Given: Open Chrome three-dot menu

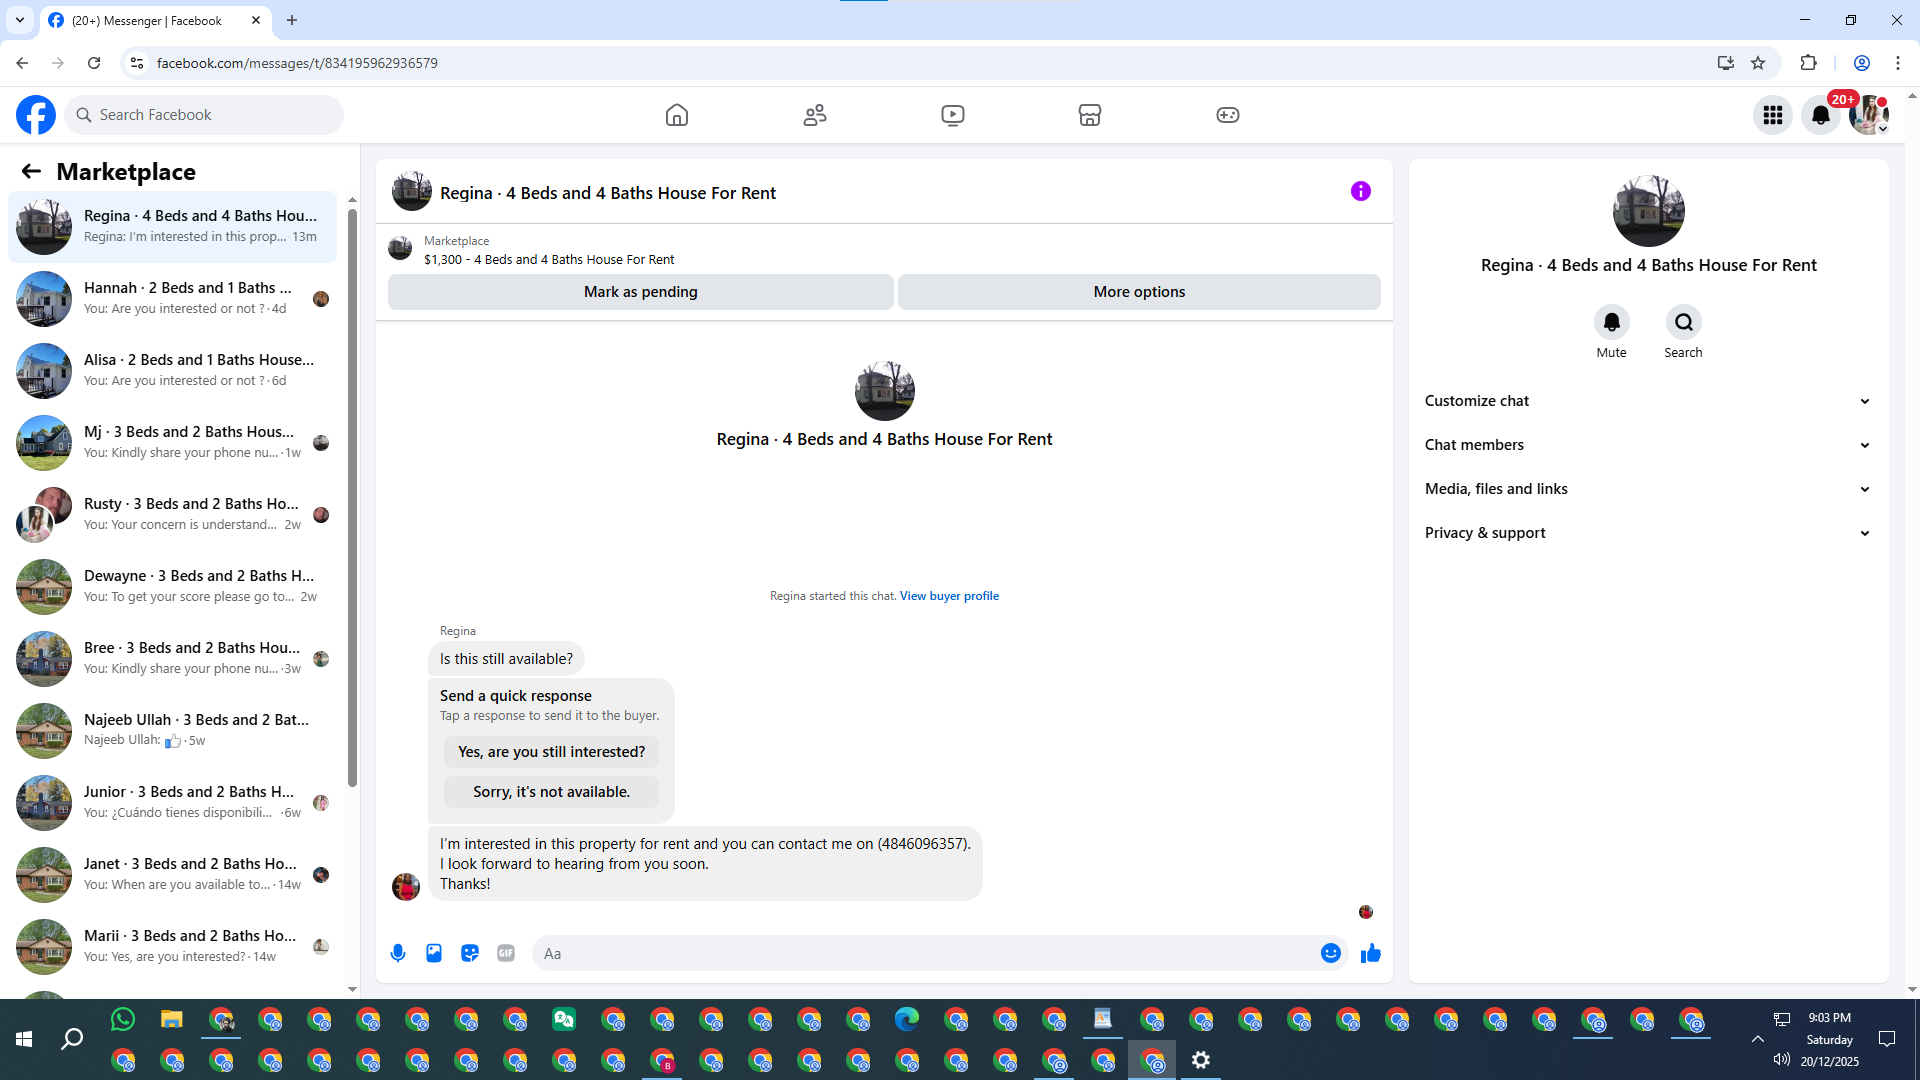Looking at the screenshot, I should 1898,63.
